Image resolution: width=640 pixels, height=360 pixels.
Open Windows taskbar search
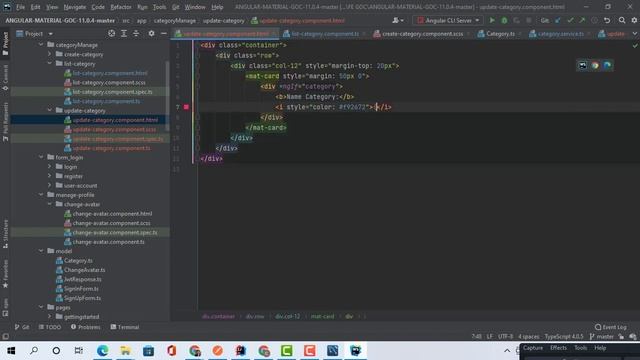(34, 351)
